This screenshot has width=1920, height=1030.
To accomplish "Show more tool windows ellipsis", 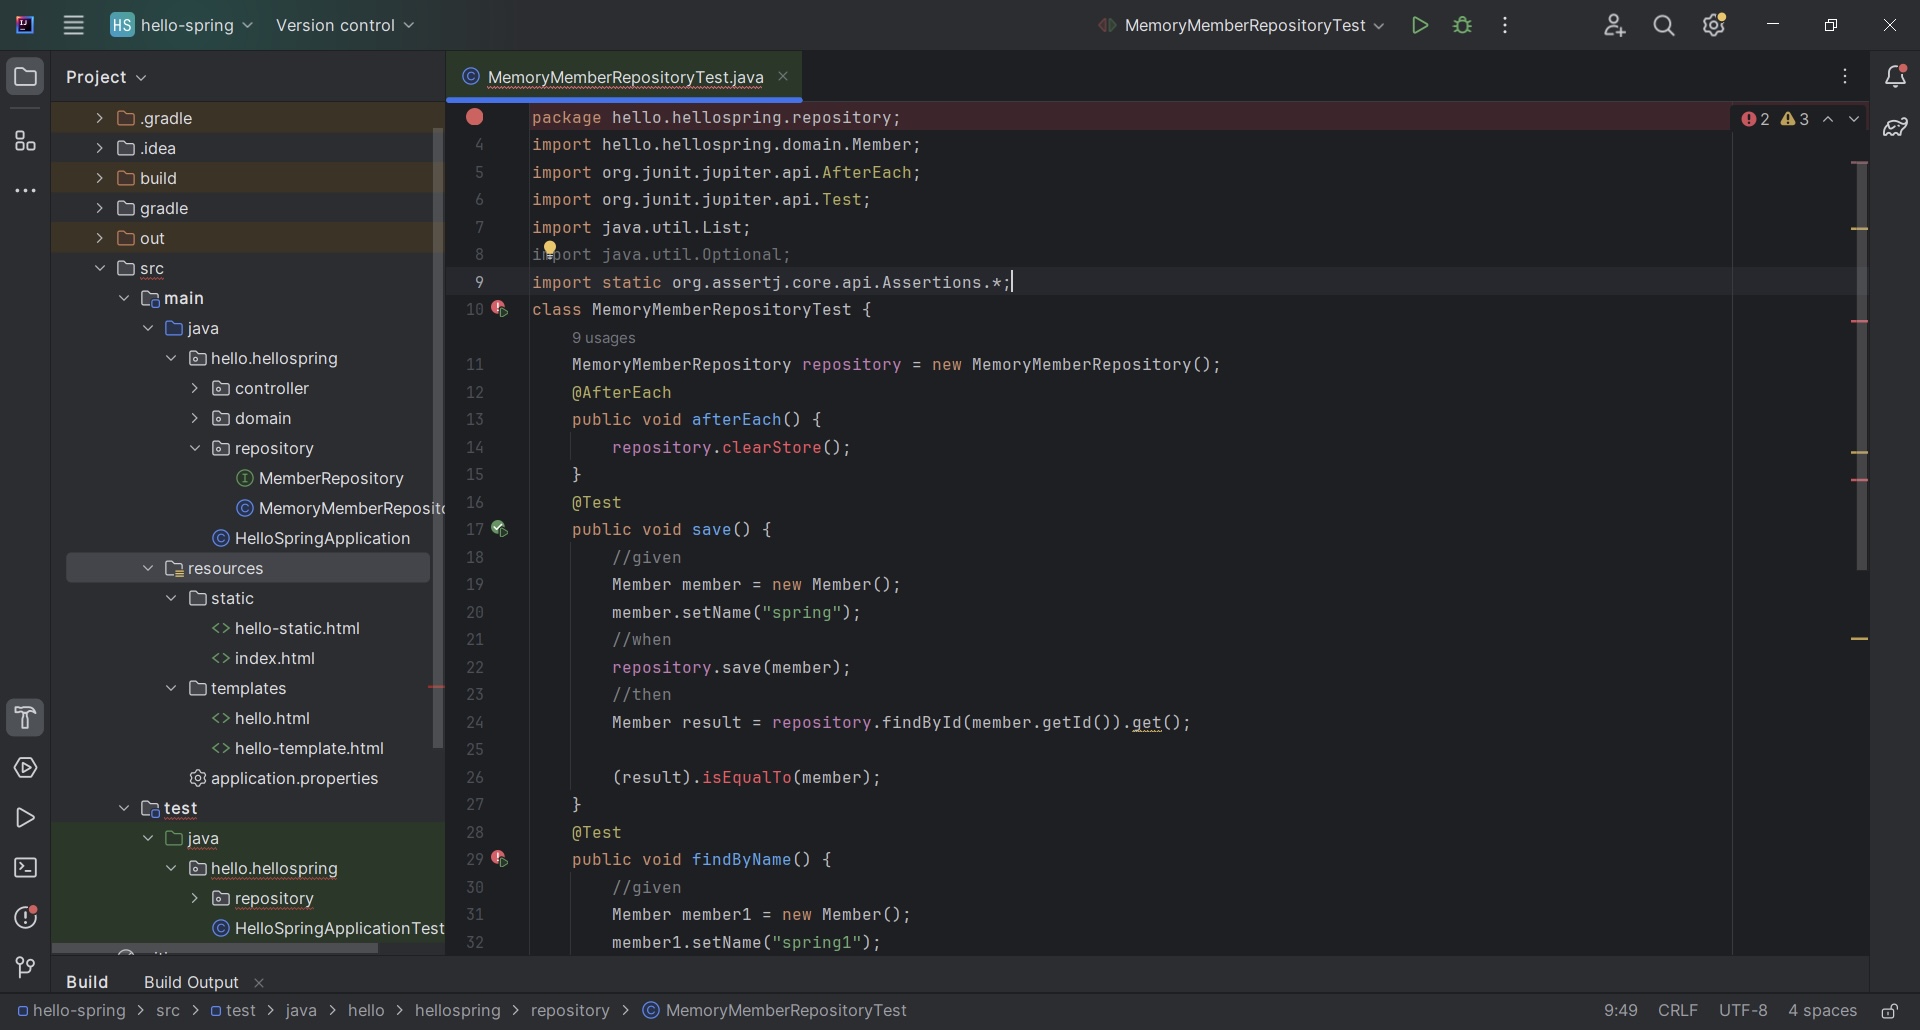I will (26, 190).
